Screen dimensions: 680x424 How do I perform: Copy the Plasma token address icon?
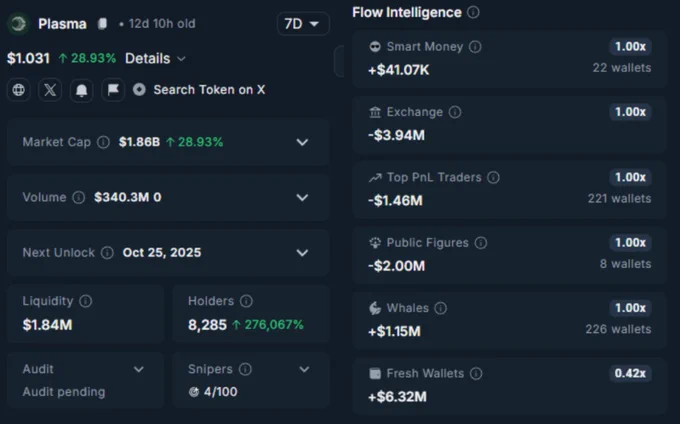coord(102,23)
